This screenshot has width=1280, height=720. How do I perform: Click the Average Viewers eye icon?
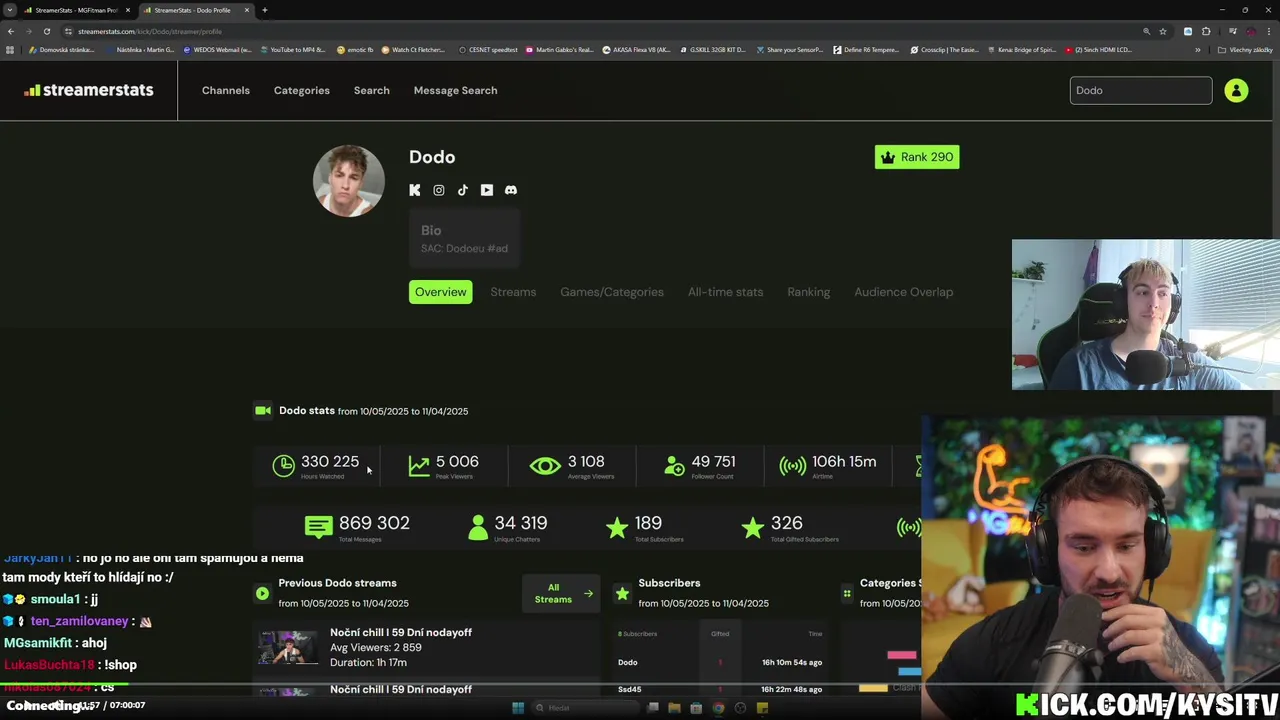[x=545, y=466]
